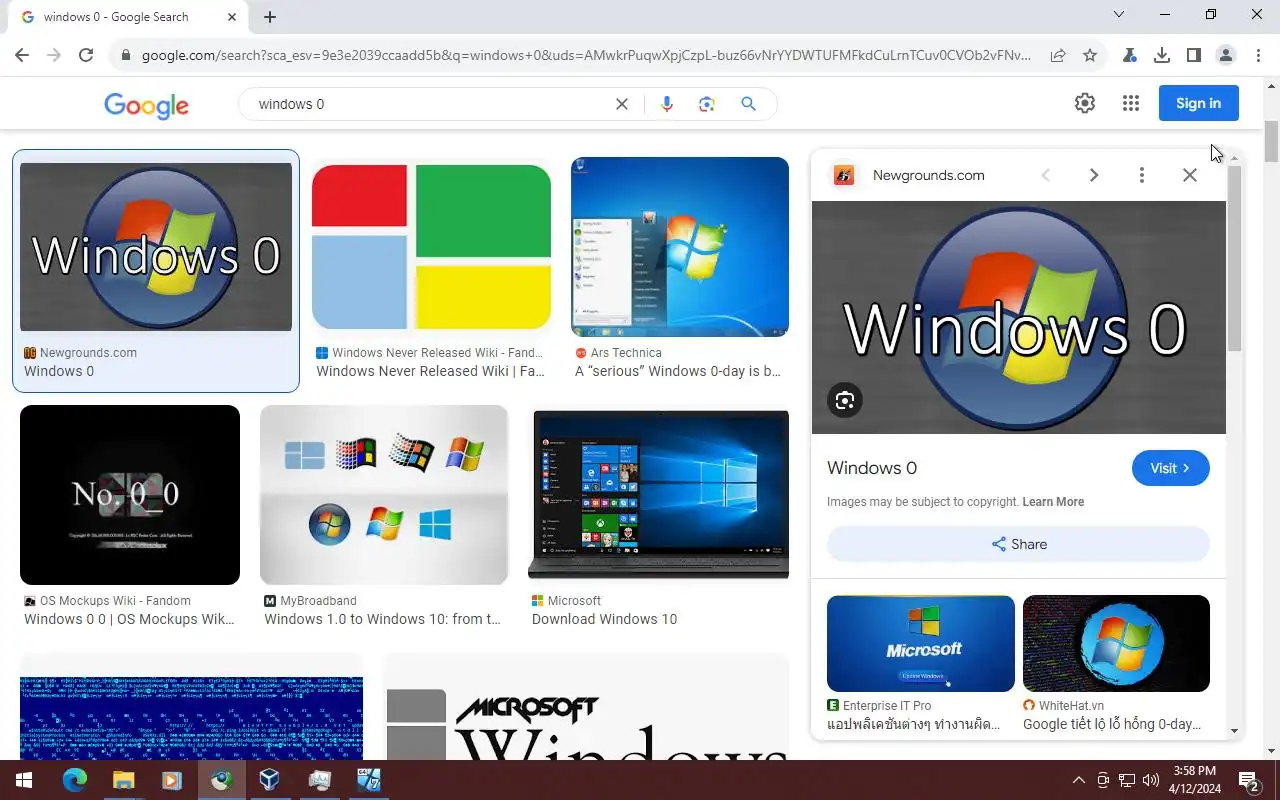Open the downloads icon in toolbar

[1162, 56]
